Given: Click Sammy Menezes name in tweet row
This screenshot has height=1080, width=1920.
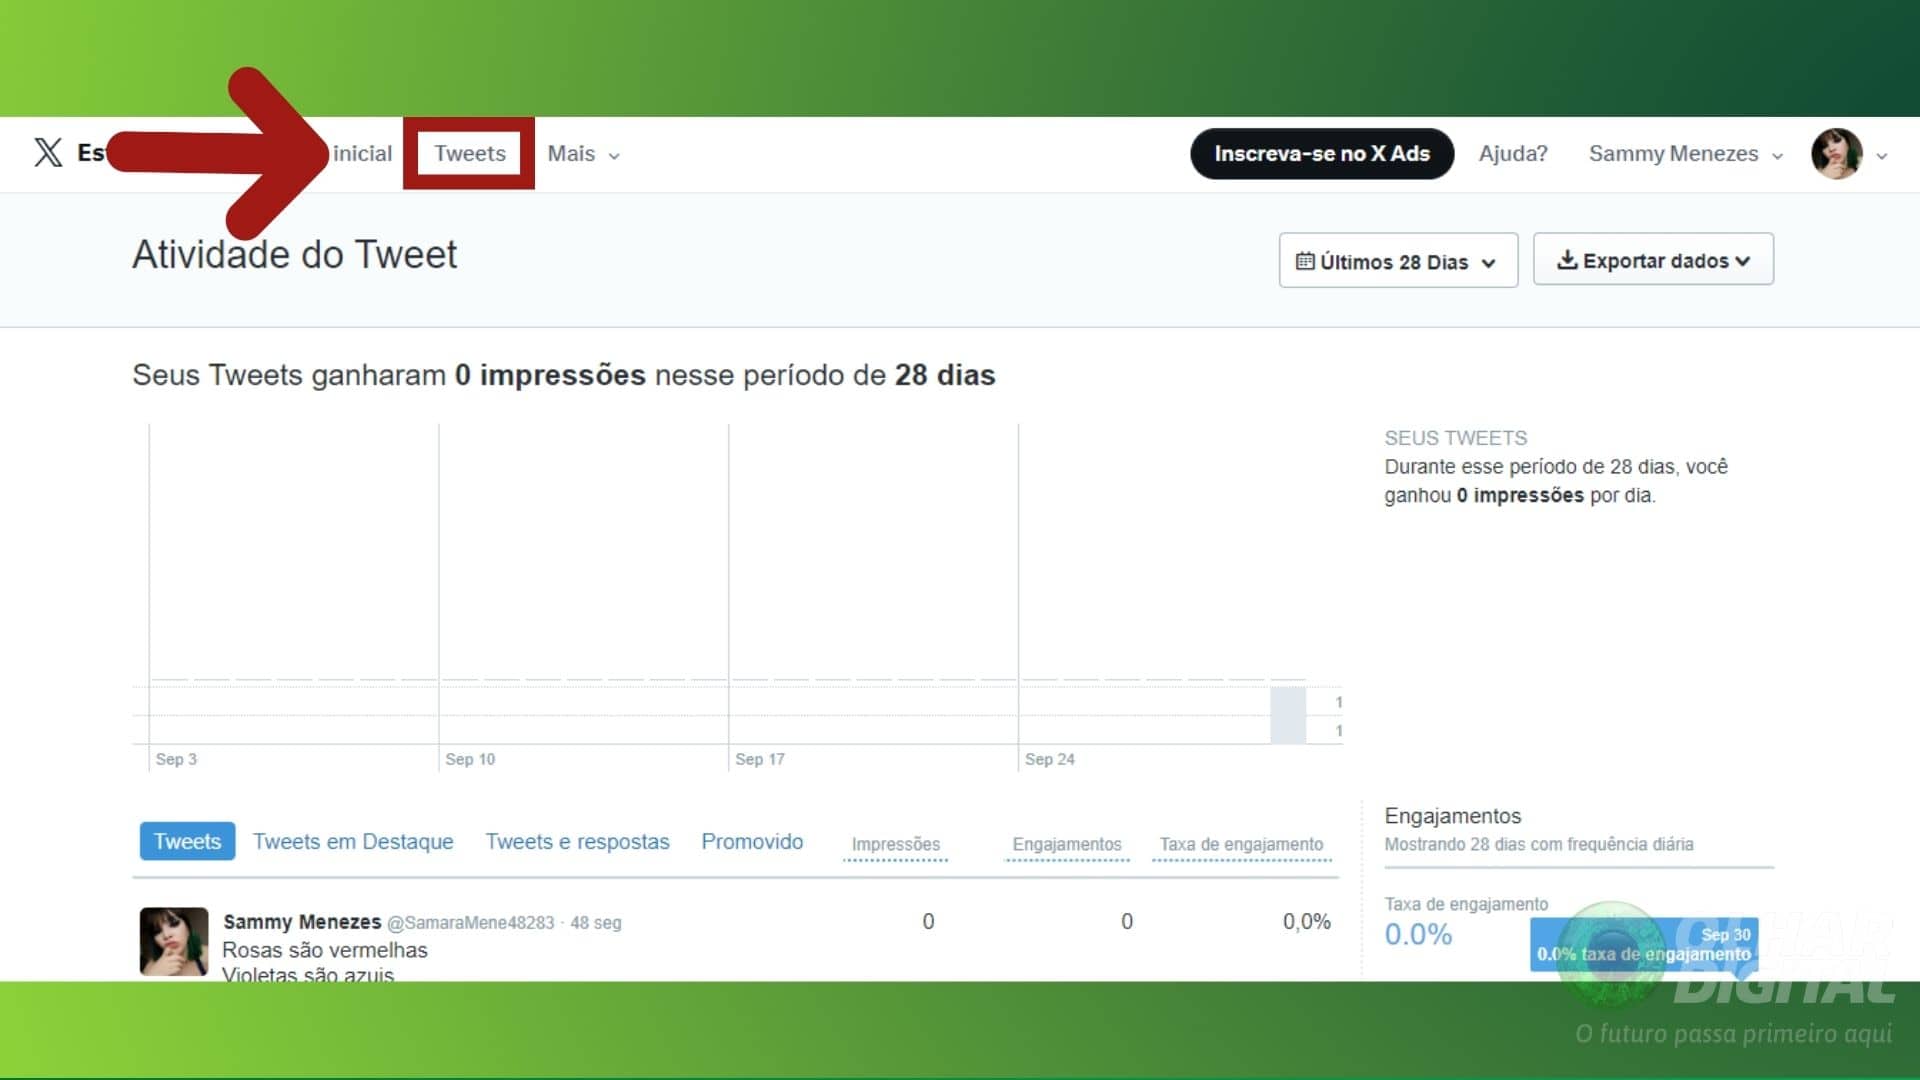Looking at the screenshot, I should 302,922.
